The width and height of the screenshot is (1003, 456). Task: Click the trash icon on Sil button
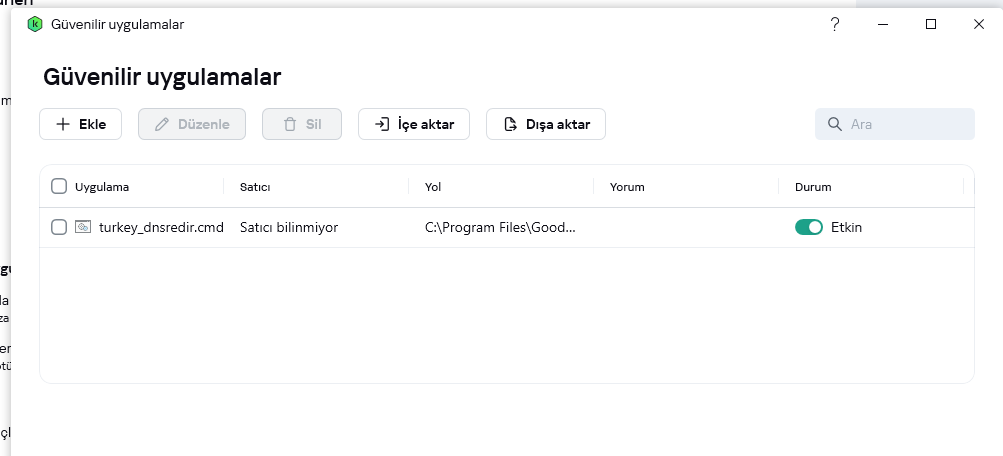289,125
